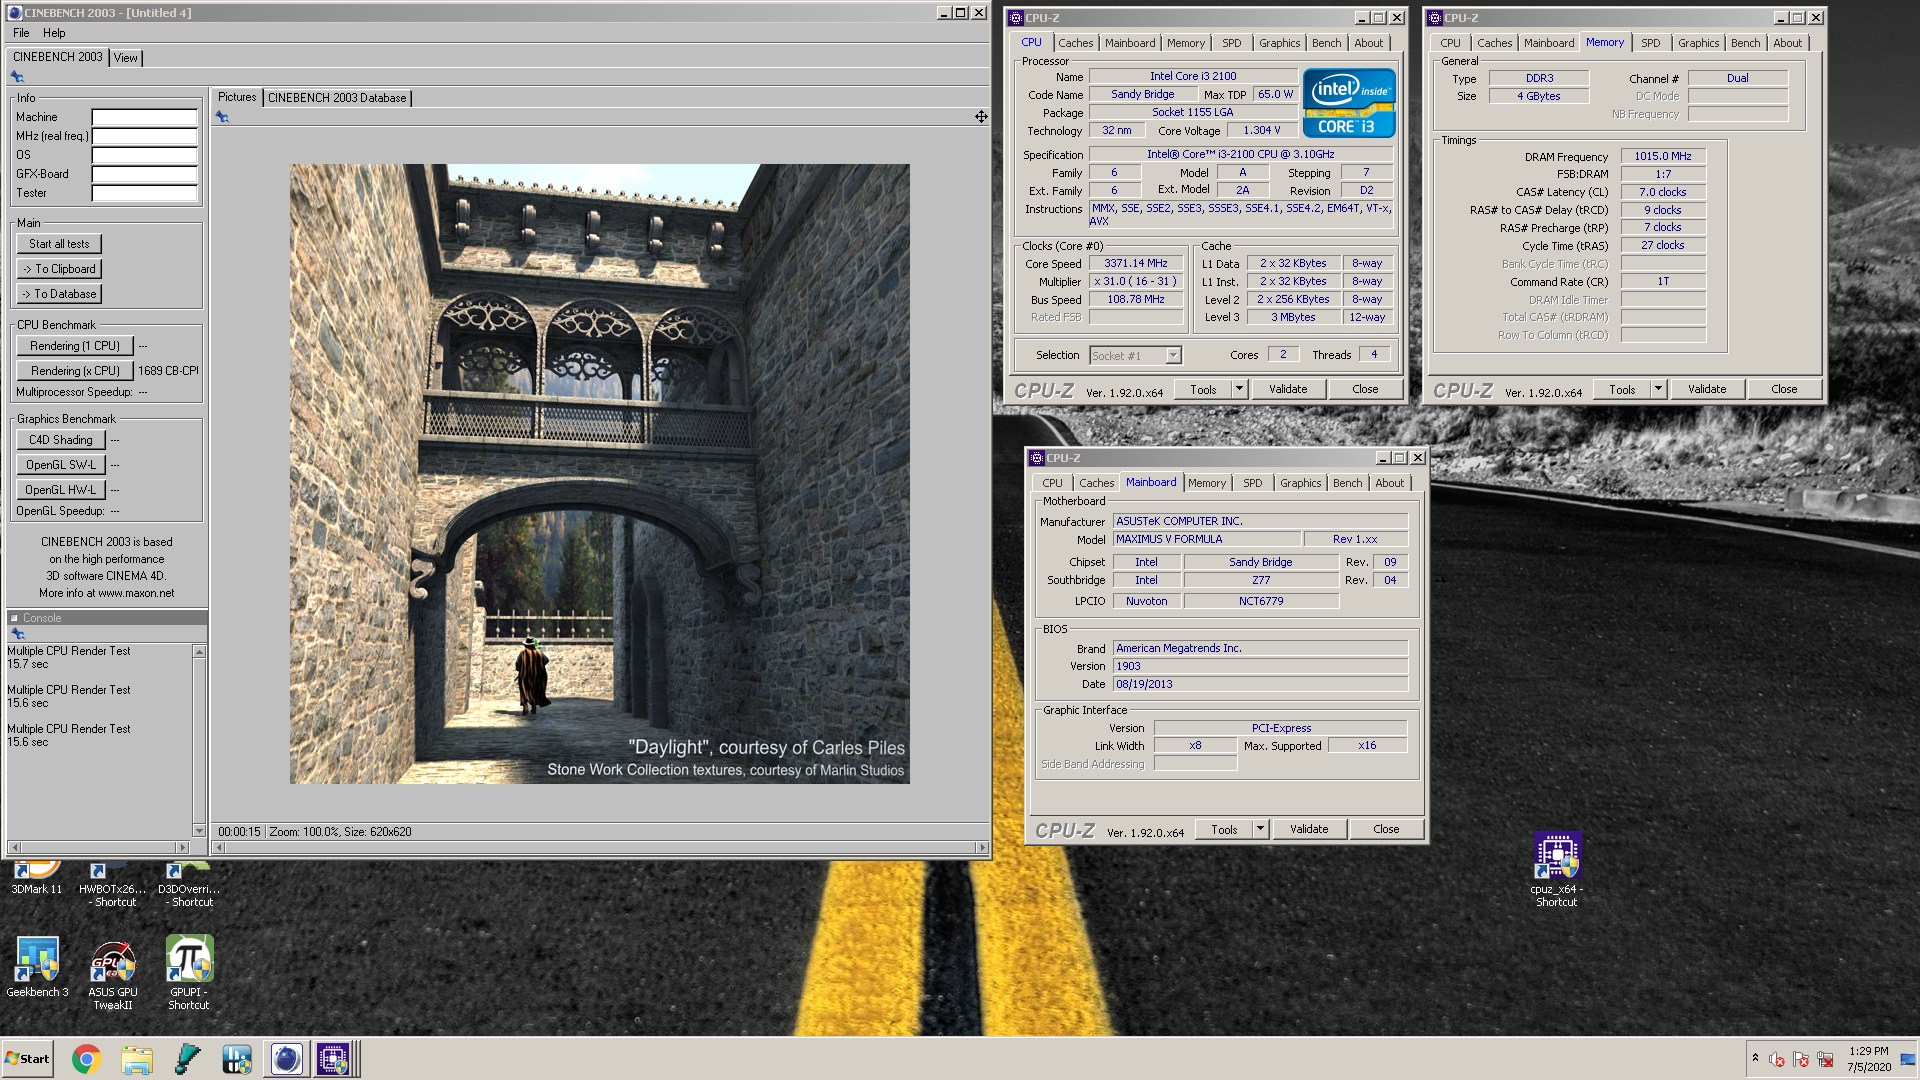The height and width of the screenshot is (1080, 1920).
Task: Click the CPU-Z title icon of the Mainboard window
Action: [1036, 458]
